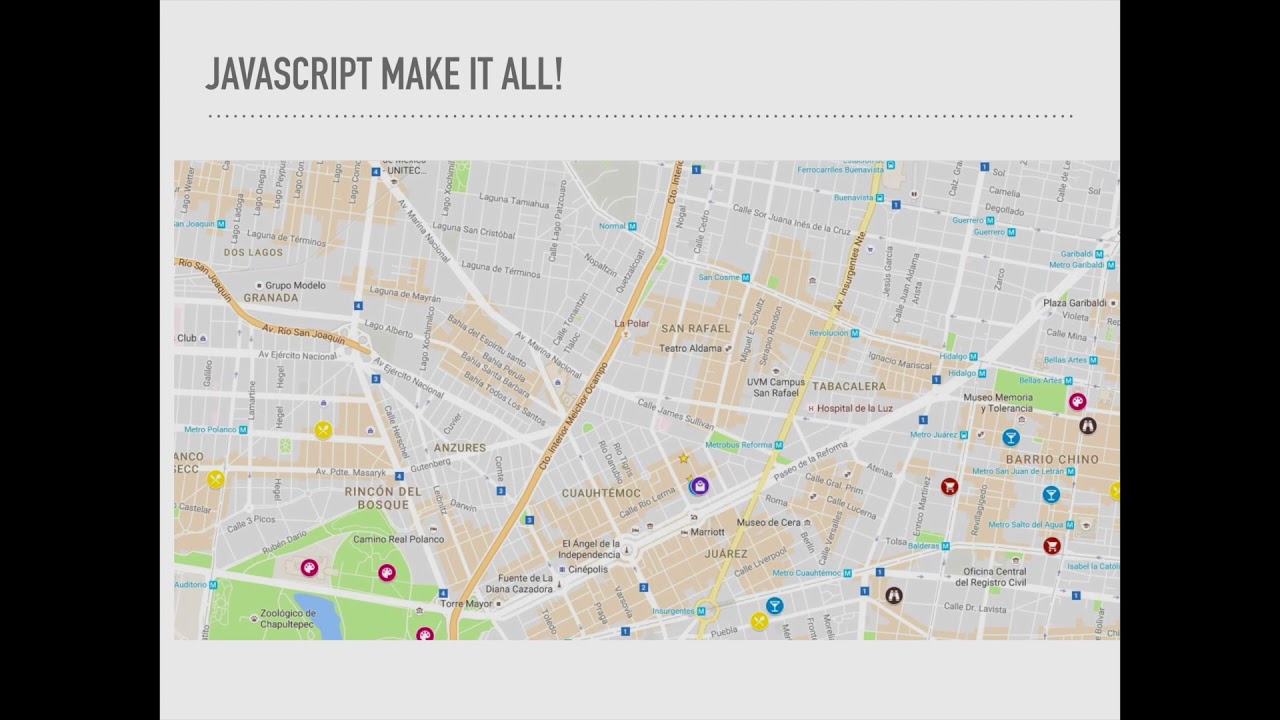The image size is (1280, 720).
Task: Click the brown binoculars marker above Calle Dr. Lavista
Action: (x=893, y=595)
